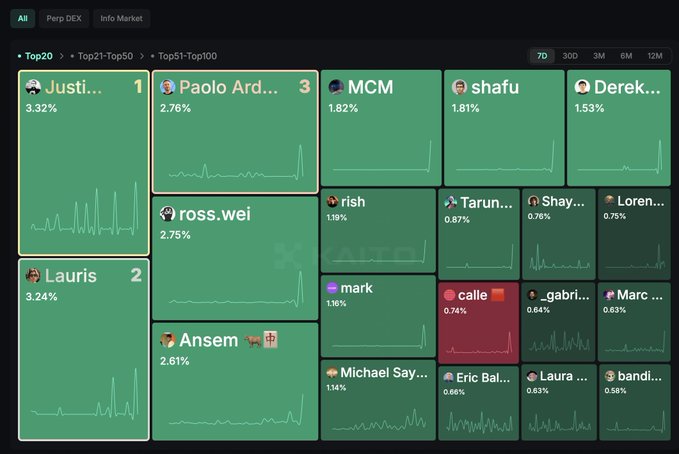Screen dimensions: 679x454
Task: Click Ansem profile avatar
Action: [167, 340]
